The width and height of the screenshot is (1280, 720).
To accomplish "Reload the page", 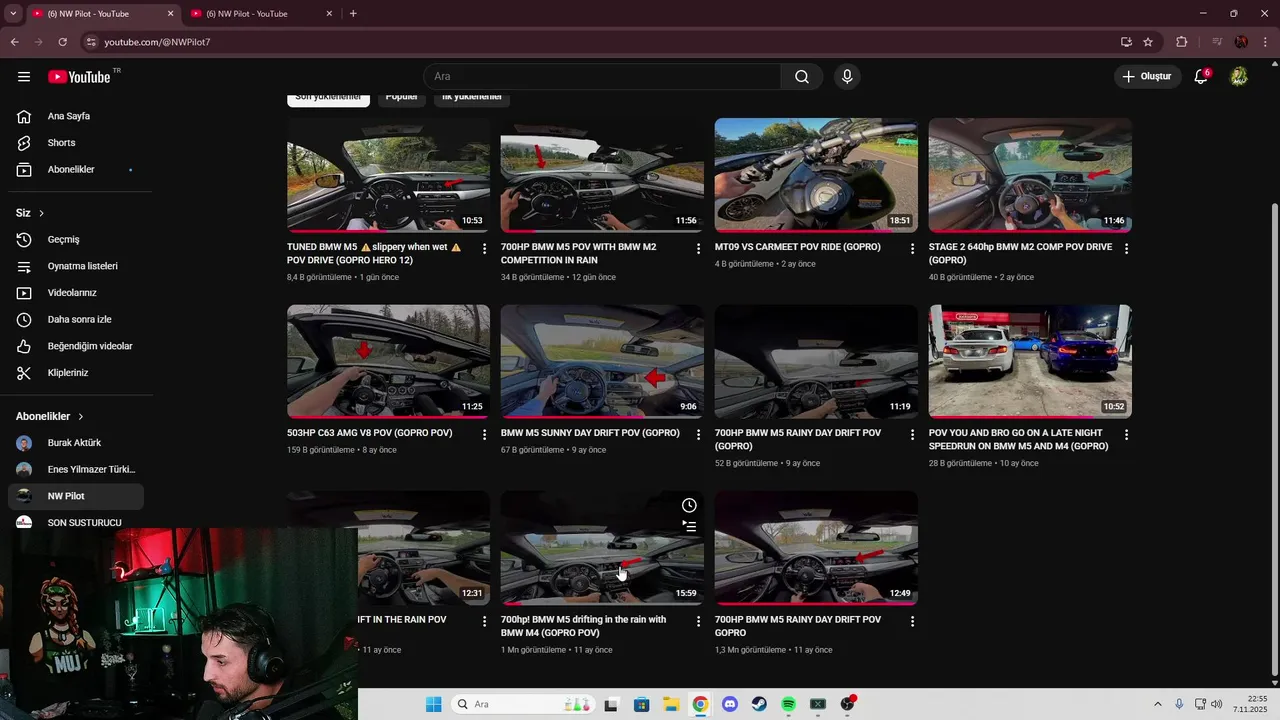I will (x=62, y=42).
